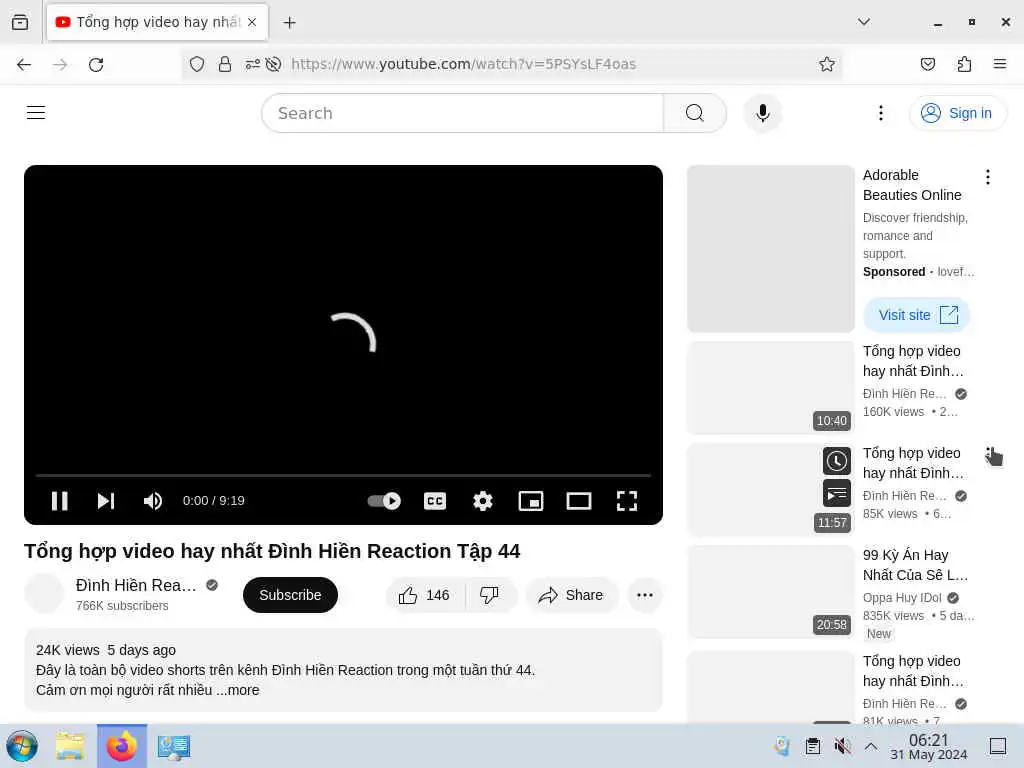Skip to the next video
This screenshot has height=768, width=1024.
tap(106, 501)
